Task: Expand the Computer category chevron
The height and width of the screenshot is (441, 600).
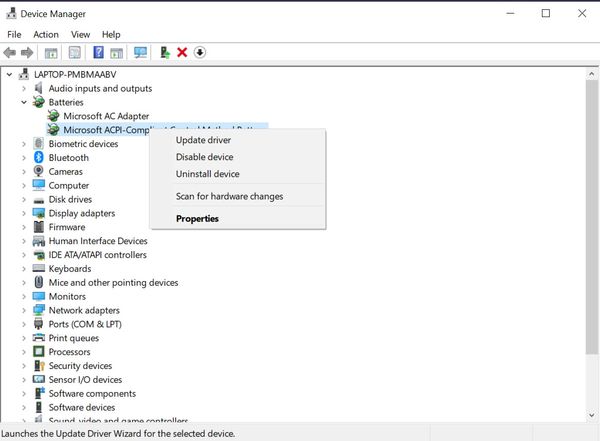Action: click(24, 185)
